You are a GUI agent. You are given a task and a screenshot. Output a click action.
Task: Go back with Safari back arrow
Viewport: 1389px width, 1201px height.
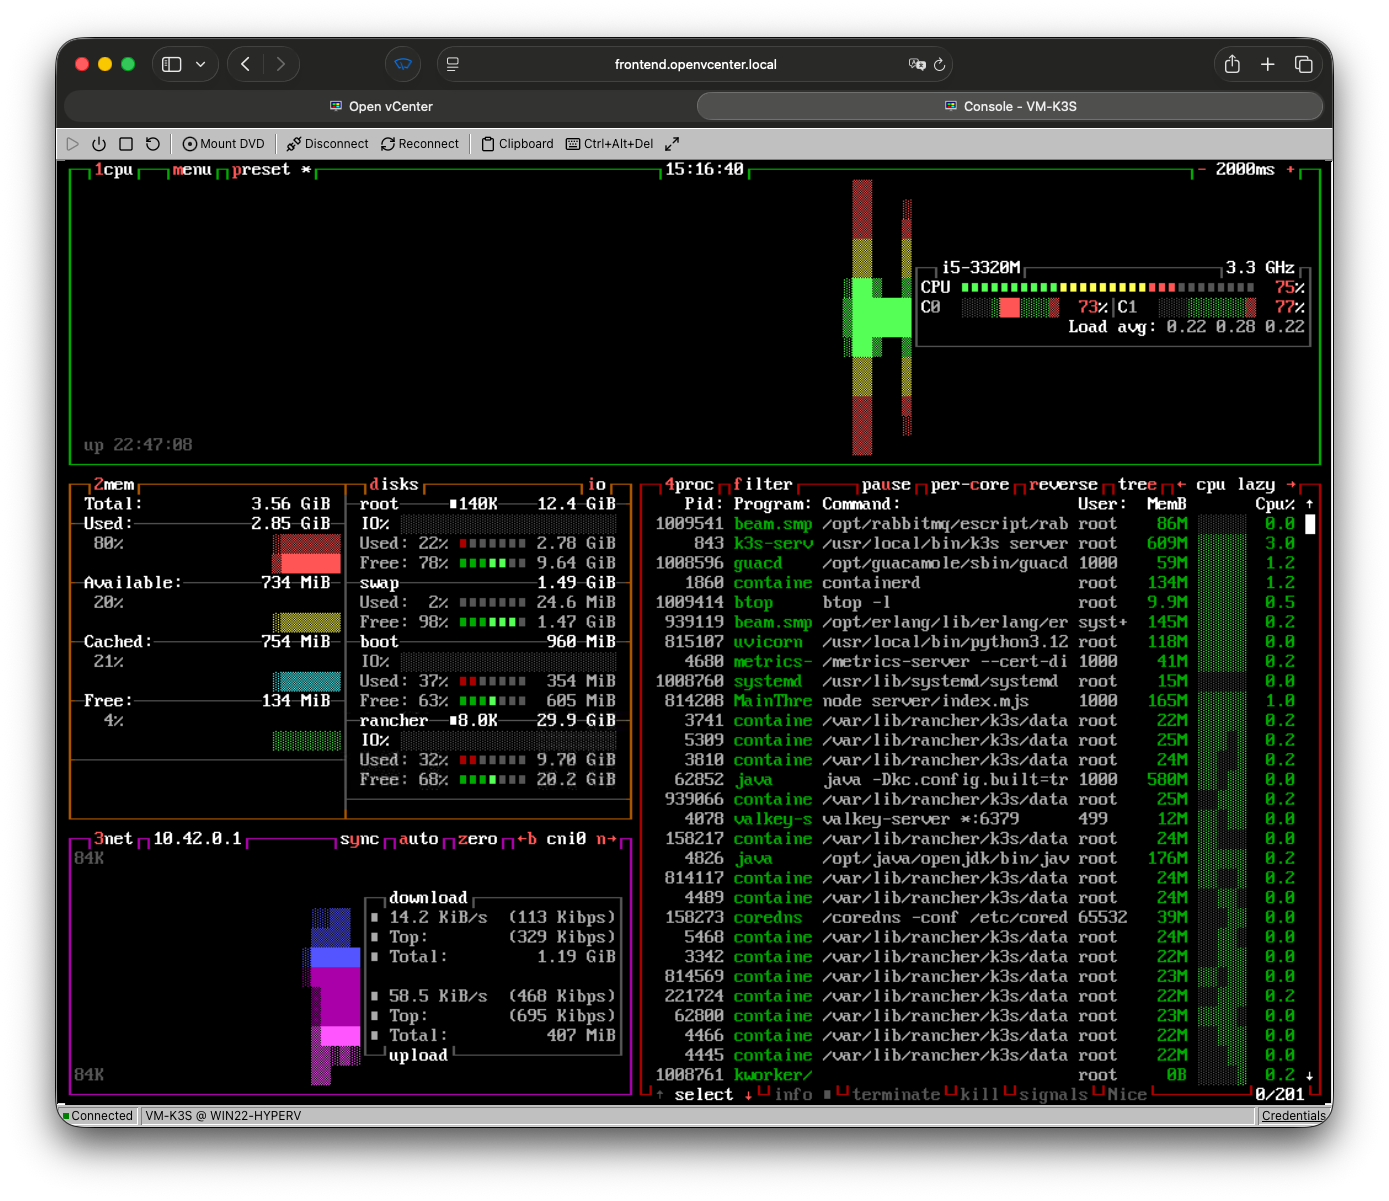(246, 64)
